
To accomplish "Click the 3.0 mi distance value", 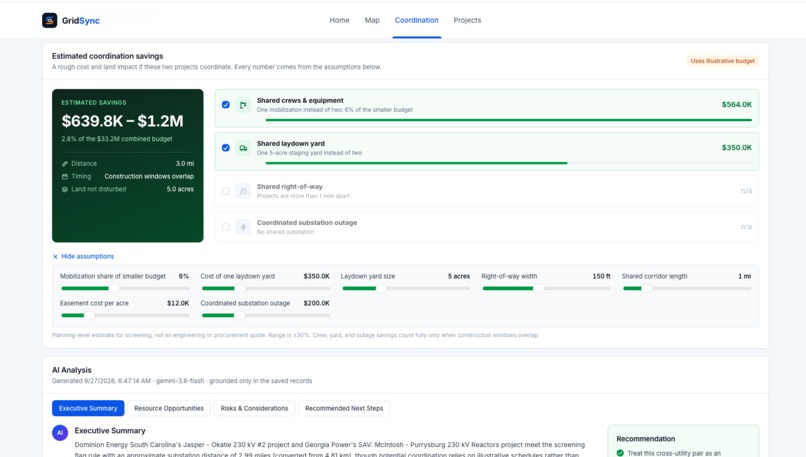I will click(185, 163).
